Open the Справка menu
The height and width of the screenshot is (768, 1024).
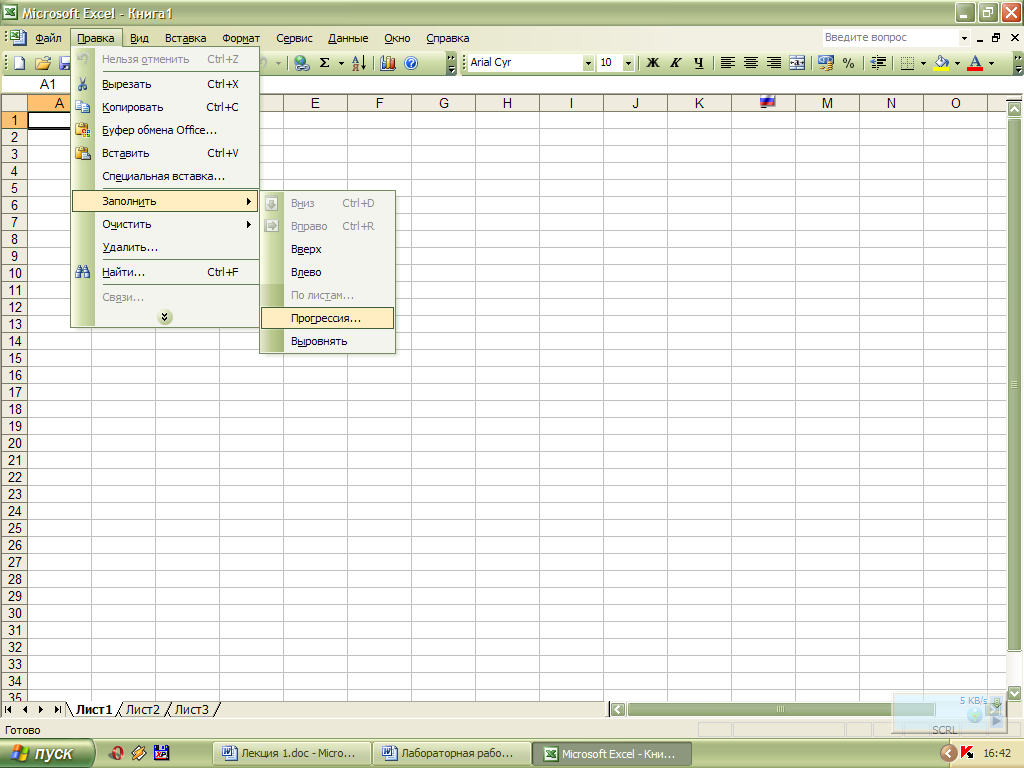click(447, 38)
